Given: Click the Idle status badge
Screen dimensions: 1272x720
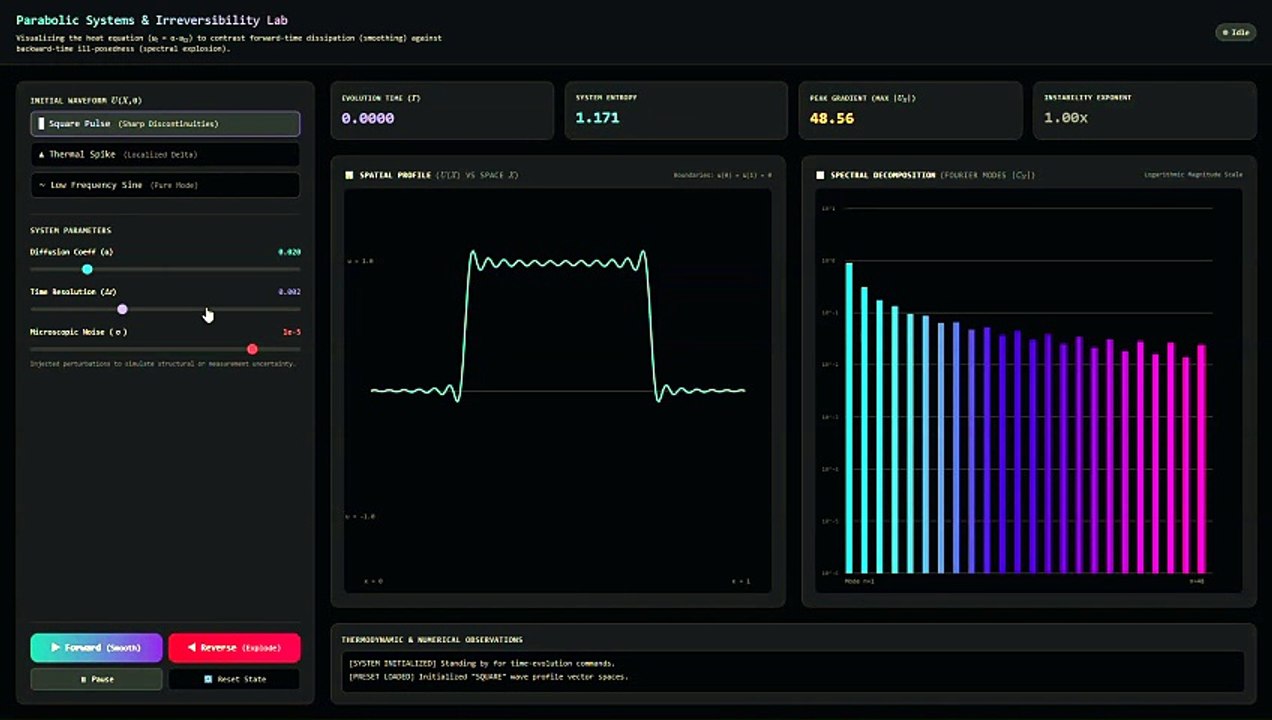Looking at the screenshot, I should (1236, 32).
